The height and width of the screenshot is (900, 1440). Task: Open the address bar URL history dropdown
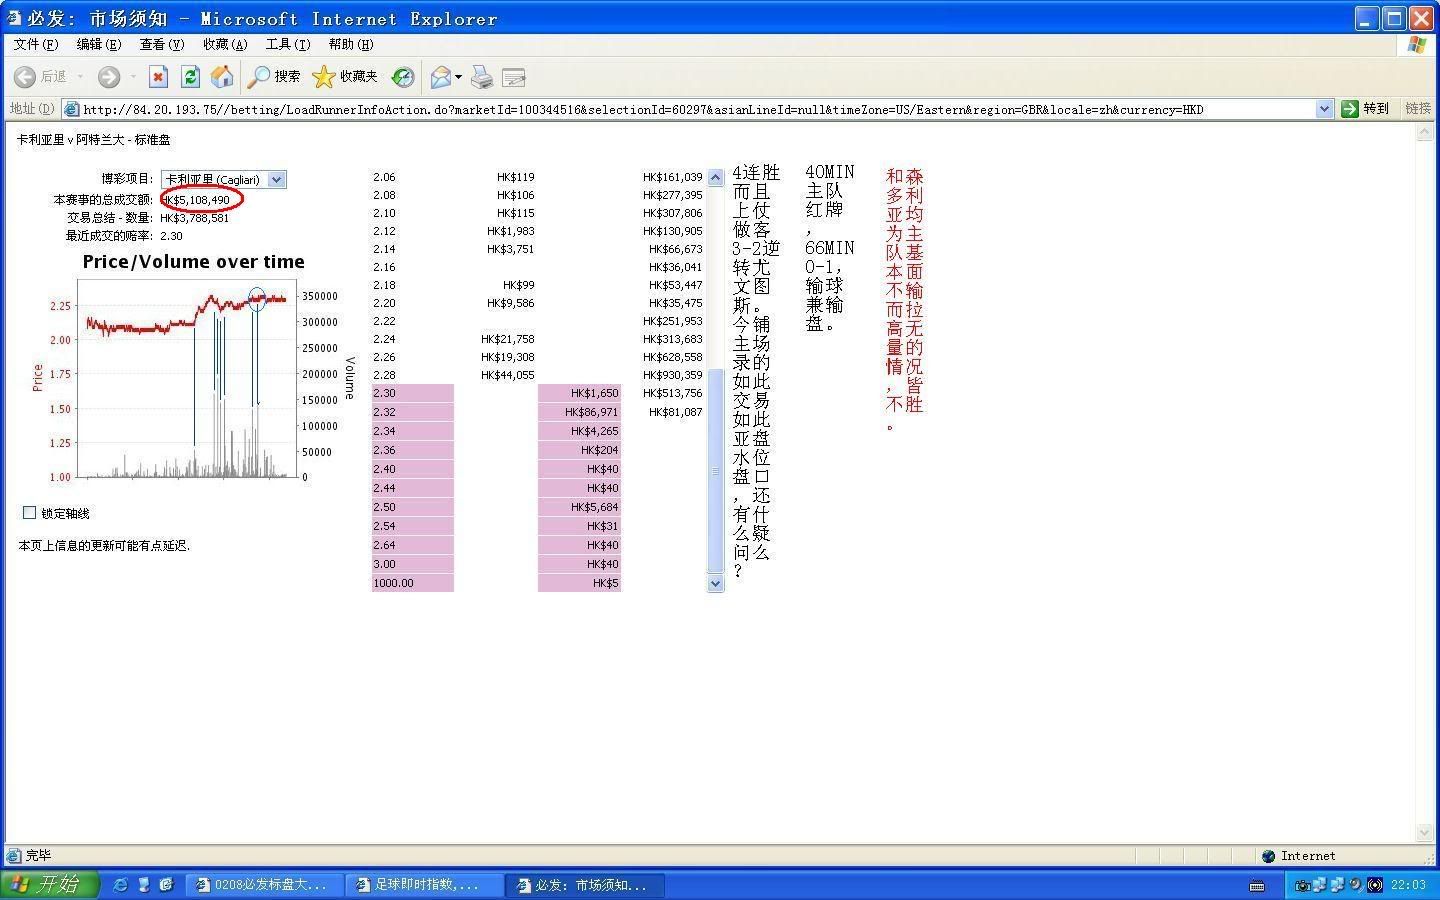(x=1324, y=109)
